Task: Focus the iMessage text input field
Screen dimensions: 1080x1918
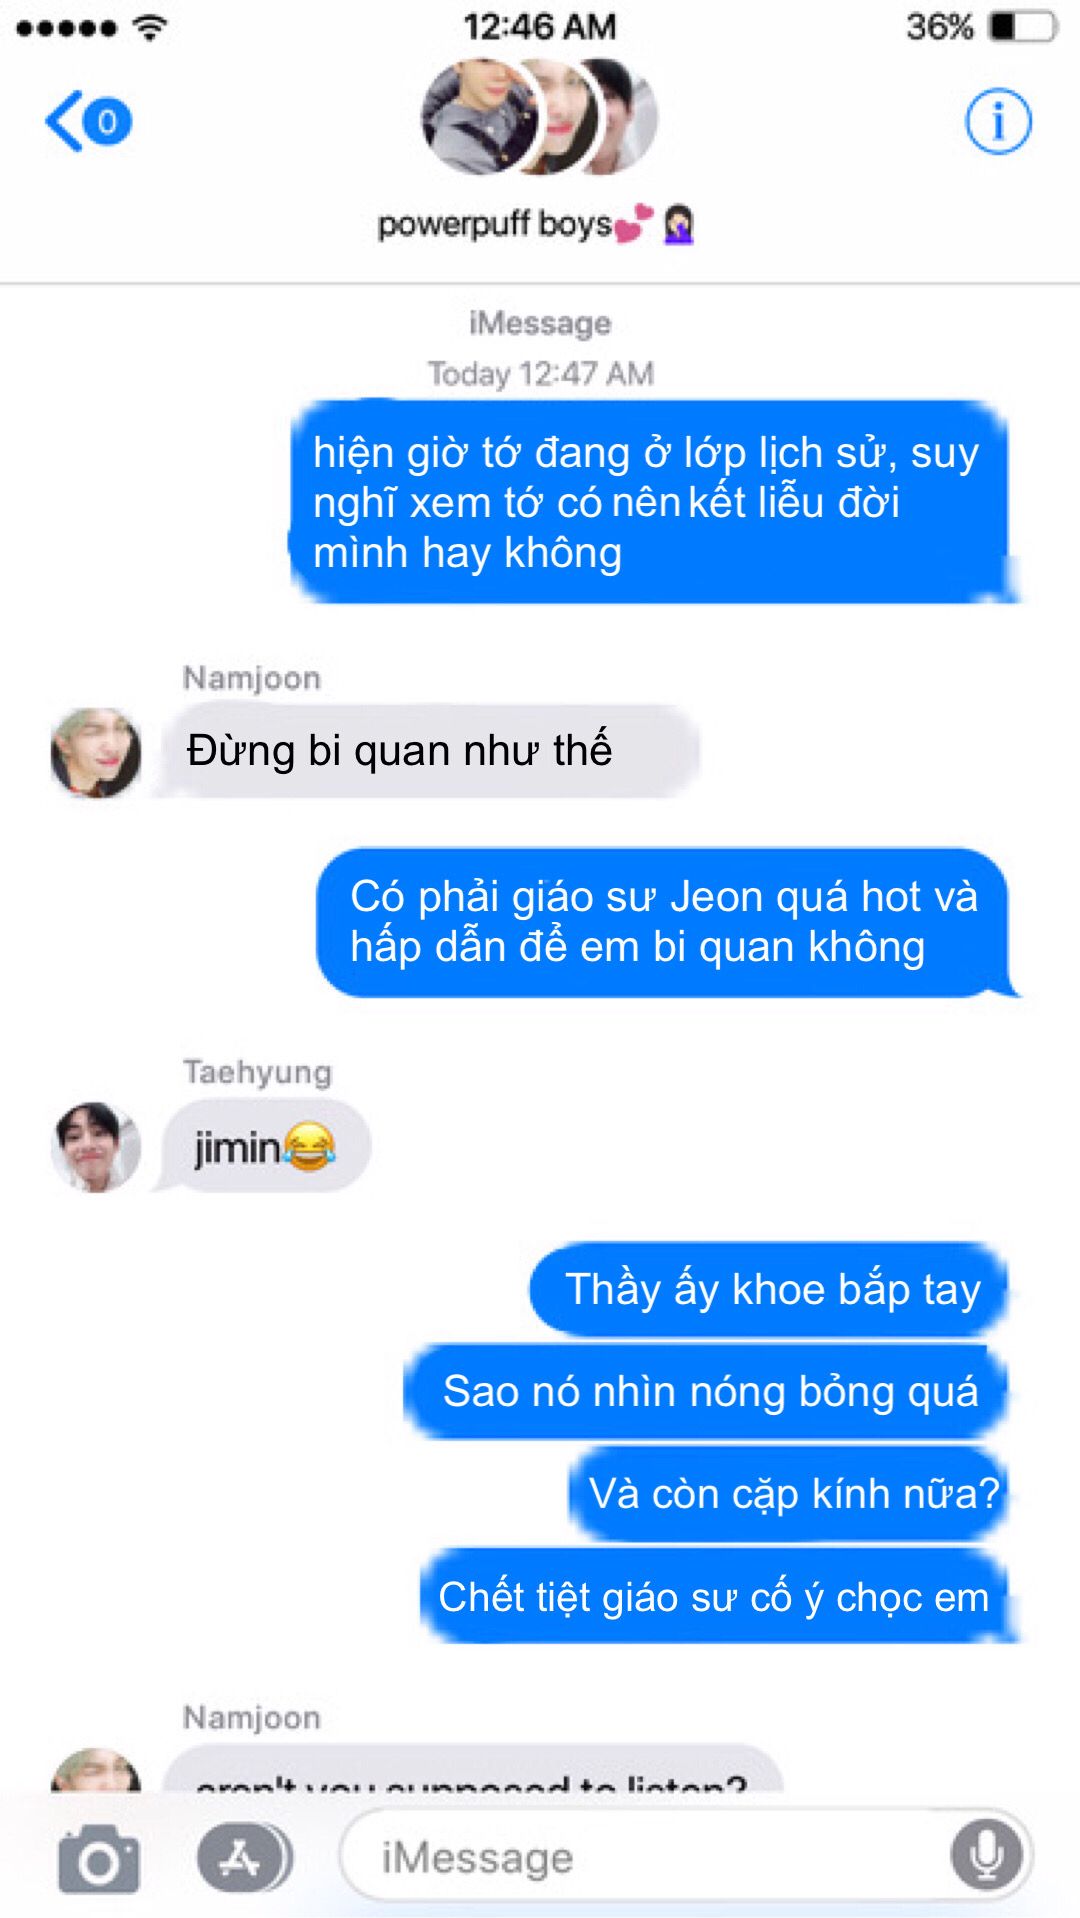Action: pos(687,1856)
